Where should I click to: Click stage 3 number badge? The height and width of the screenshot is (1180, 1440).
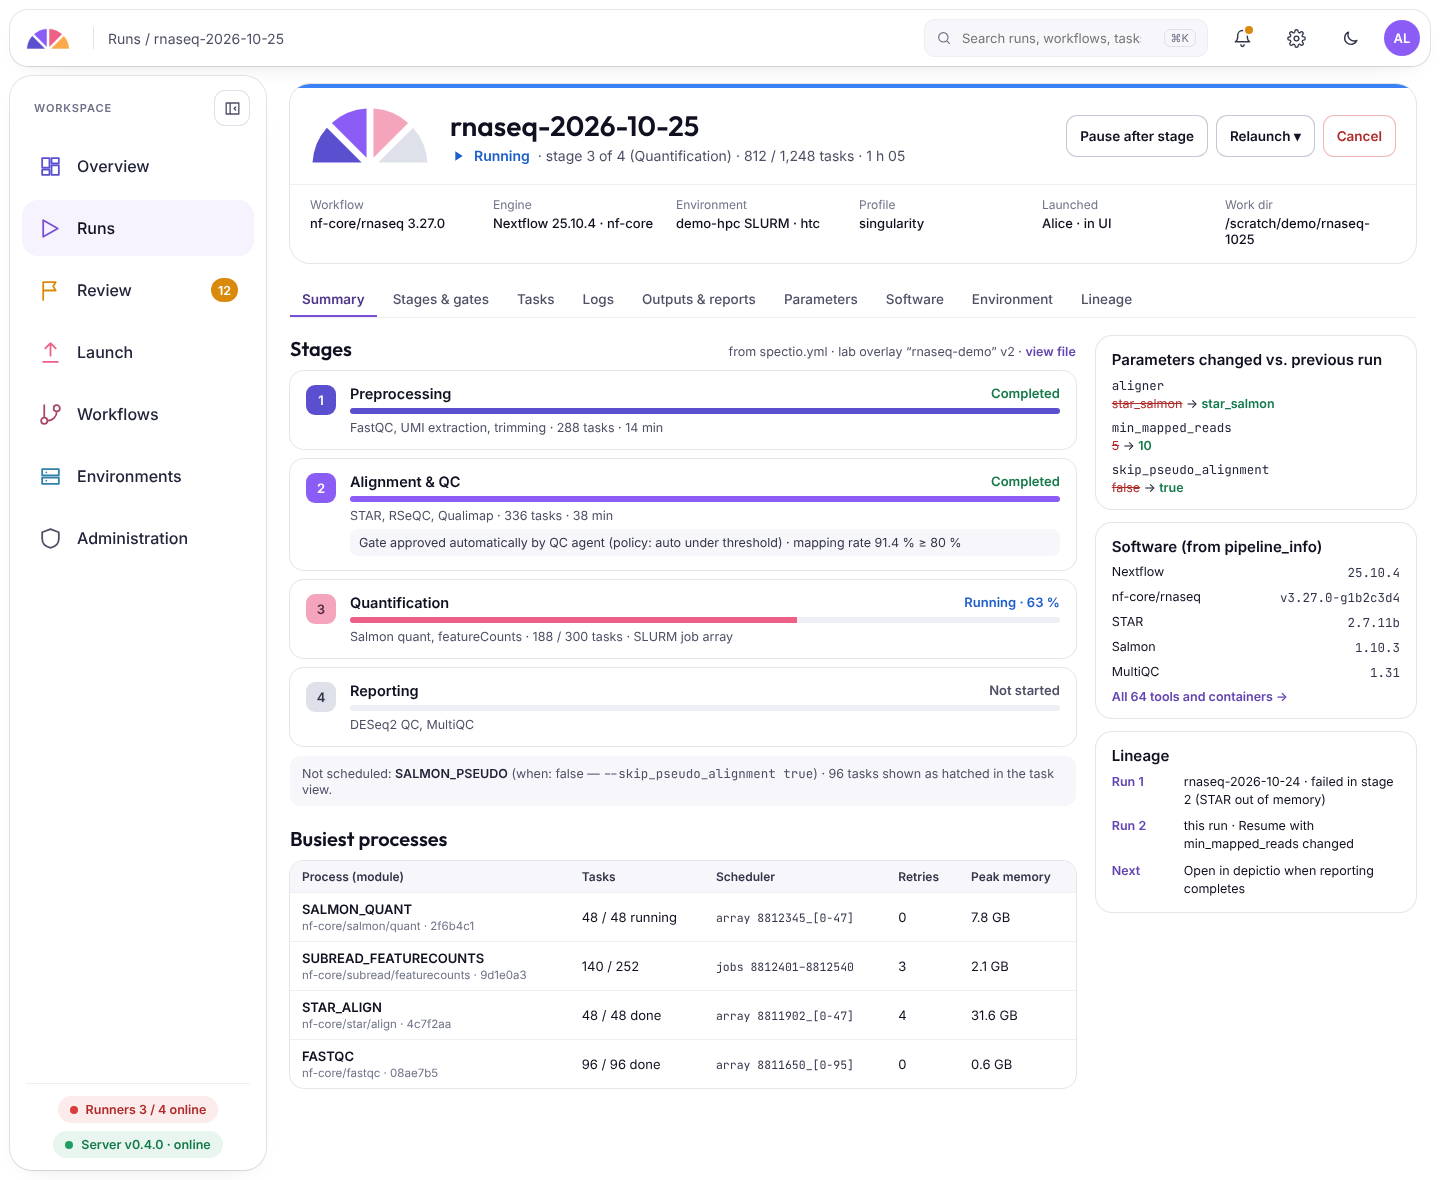[321, 609]
